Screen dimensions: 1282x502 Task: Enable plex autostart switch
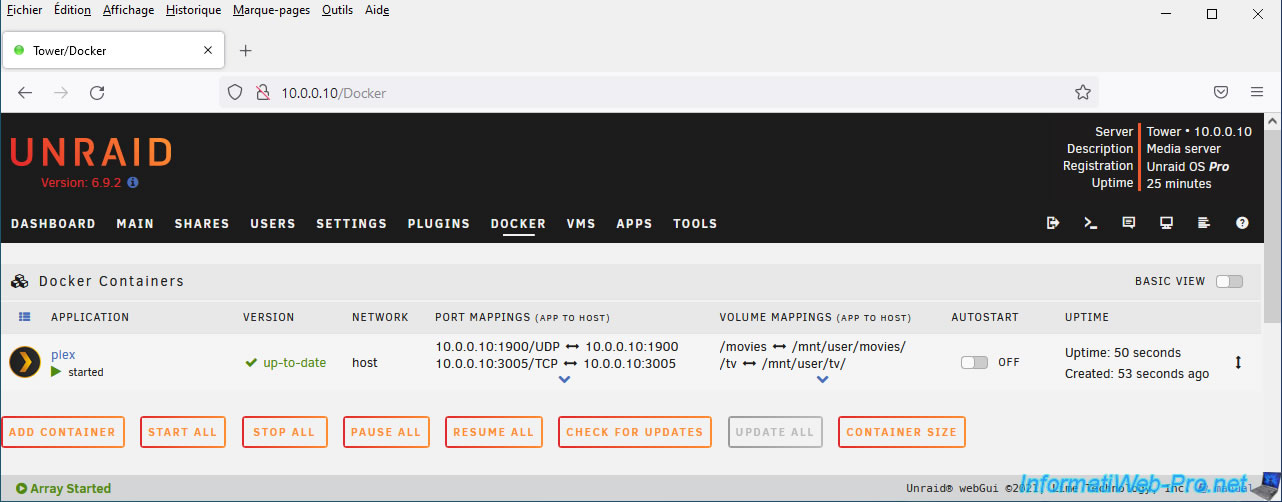[x=974, y=362]
